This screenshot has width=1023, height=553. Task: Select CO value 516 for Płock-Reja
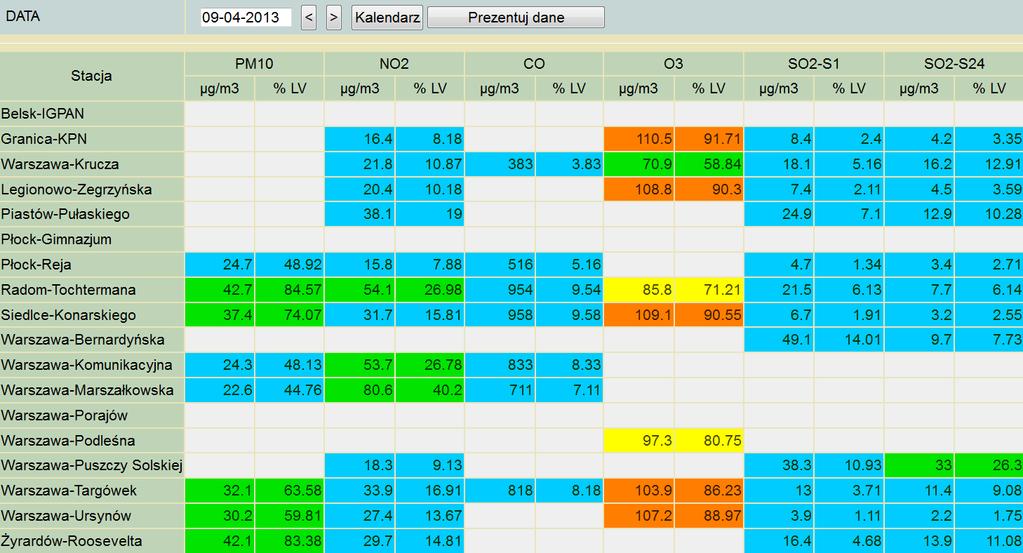click(499, 265)
